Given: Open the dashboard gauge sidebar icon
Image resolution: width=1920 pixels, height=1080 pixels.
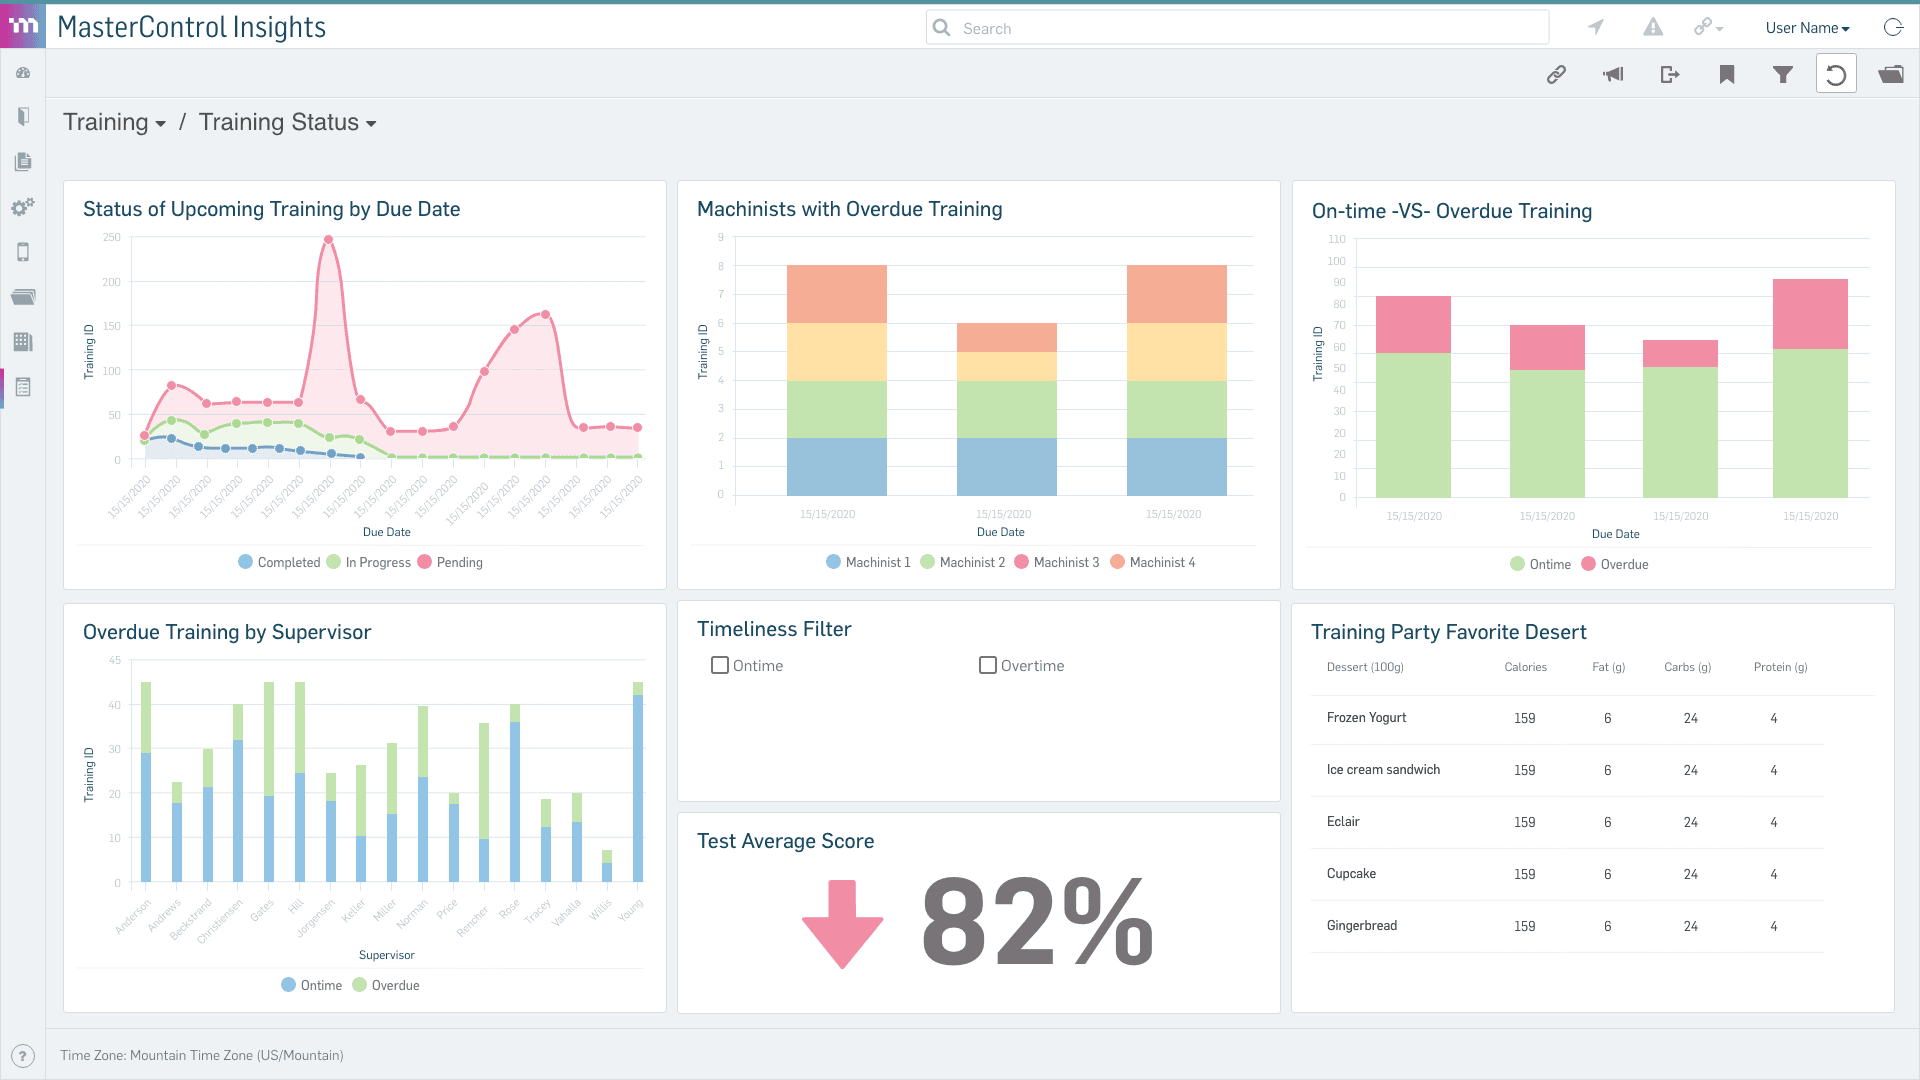Looking at the screenshot, I should pos(23,73).
